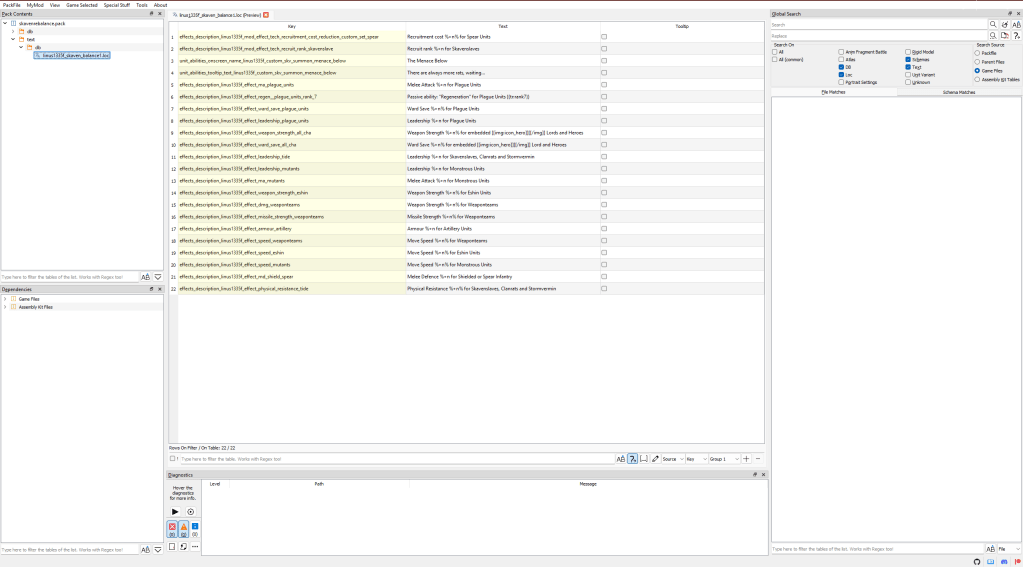Uncheck the Loc search checkbox

(x=841, y=75)
